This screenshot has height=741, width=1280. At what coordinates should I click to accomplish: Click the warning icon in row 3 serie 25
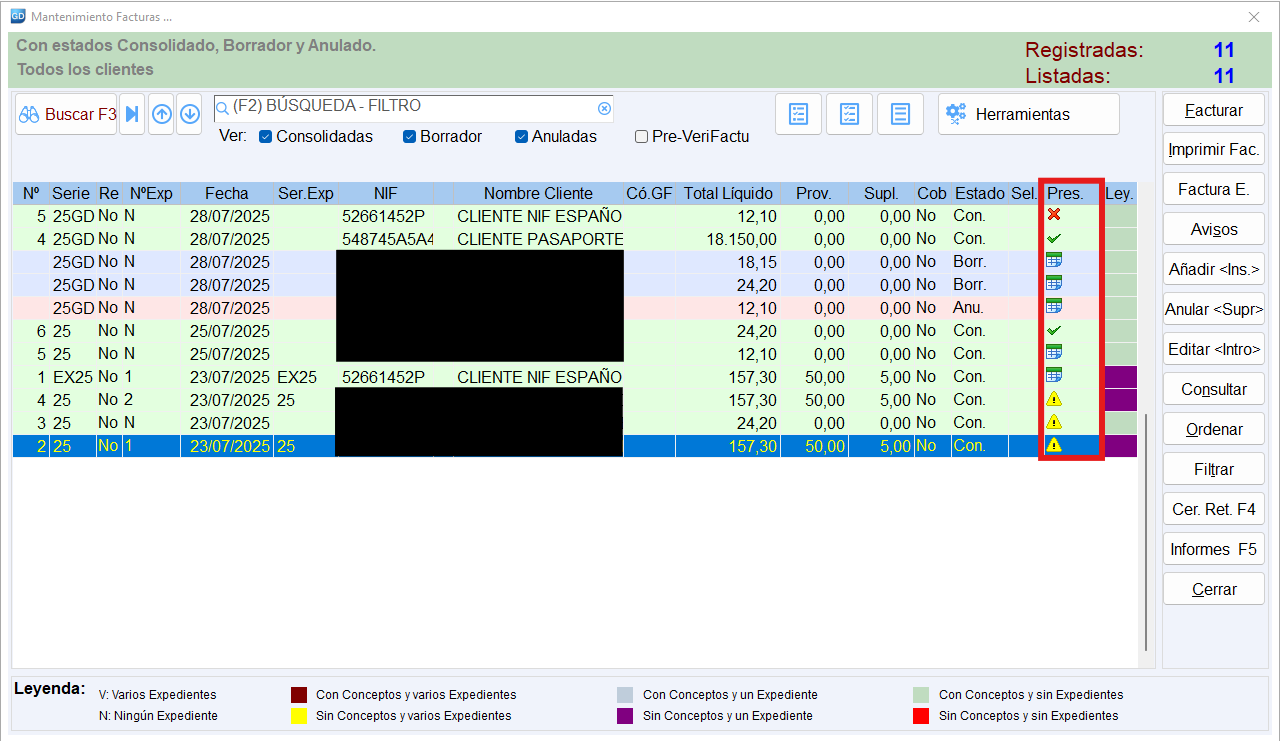[x=1053, y=422]
